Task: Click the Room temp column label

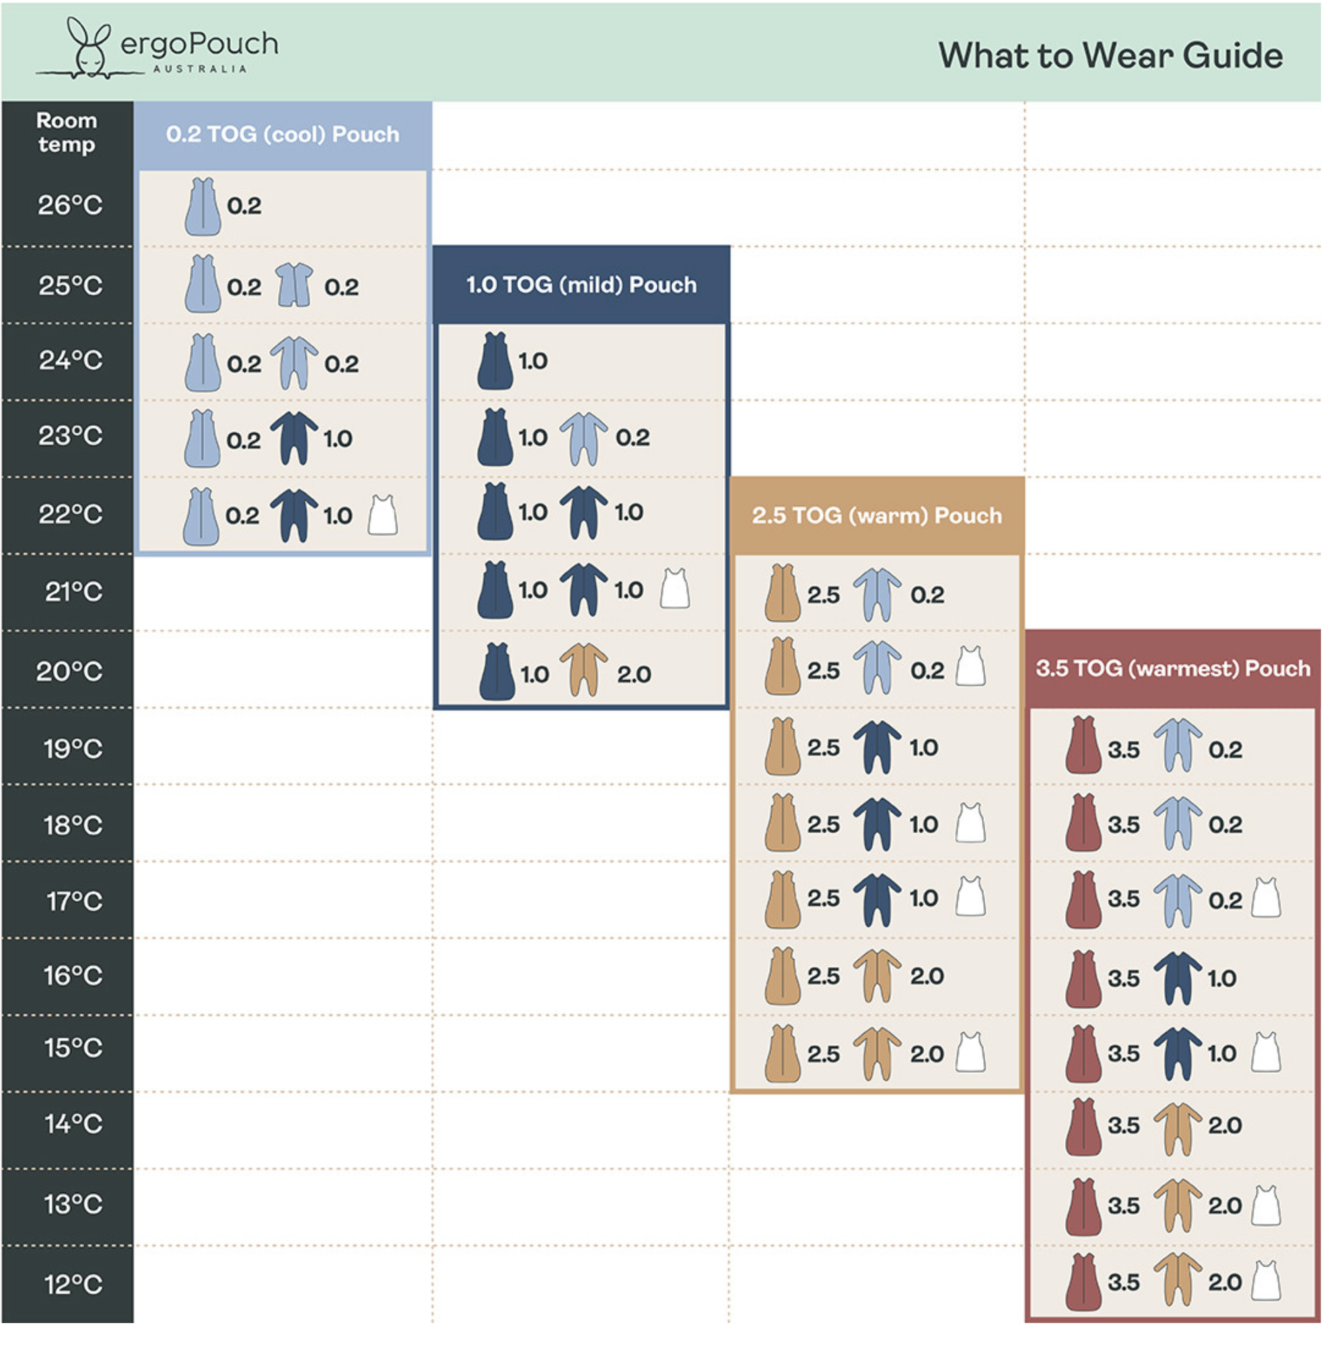Action: pos(67,132)
